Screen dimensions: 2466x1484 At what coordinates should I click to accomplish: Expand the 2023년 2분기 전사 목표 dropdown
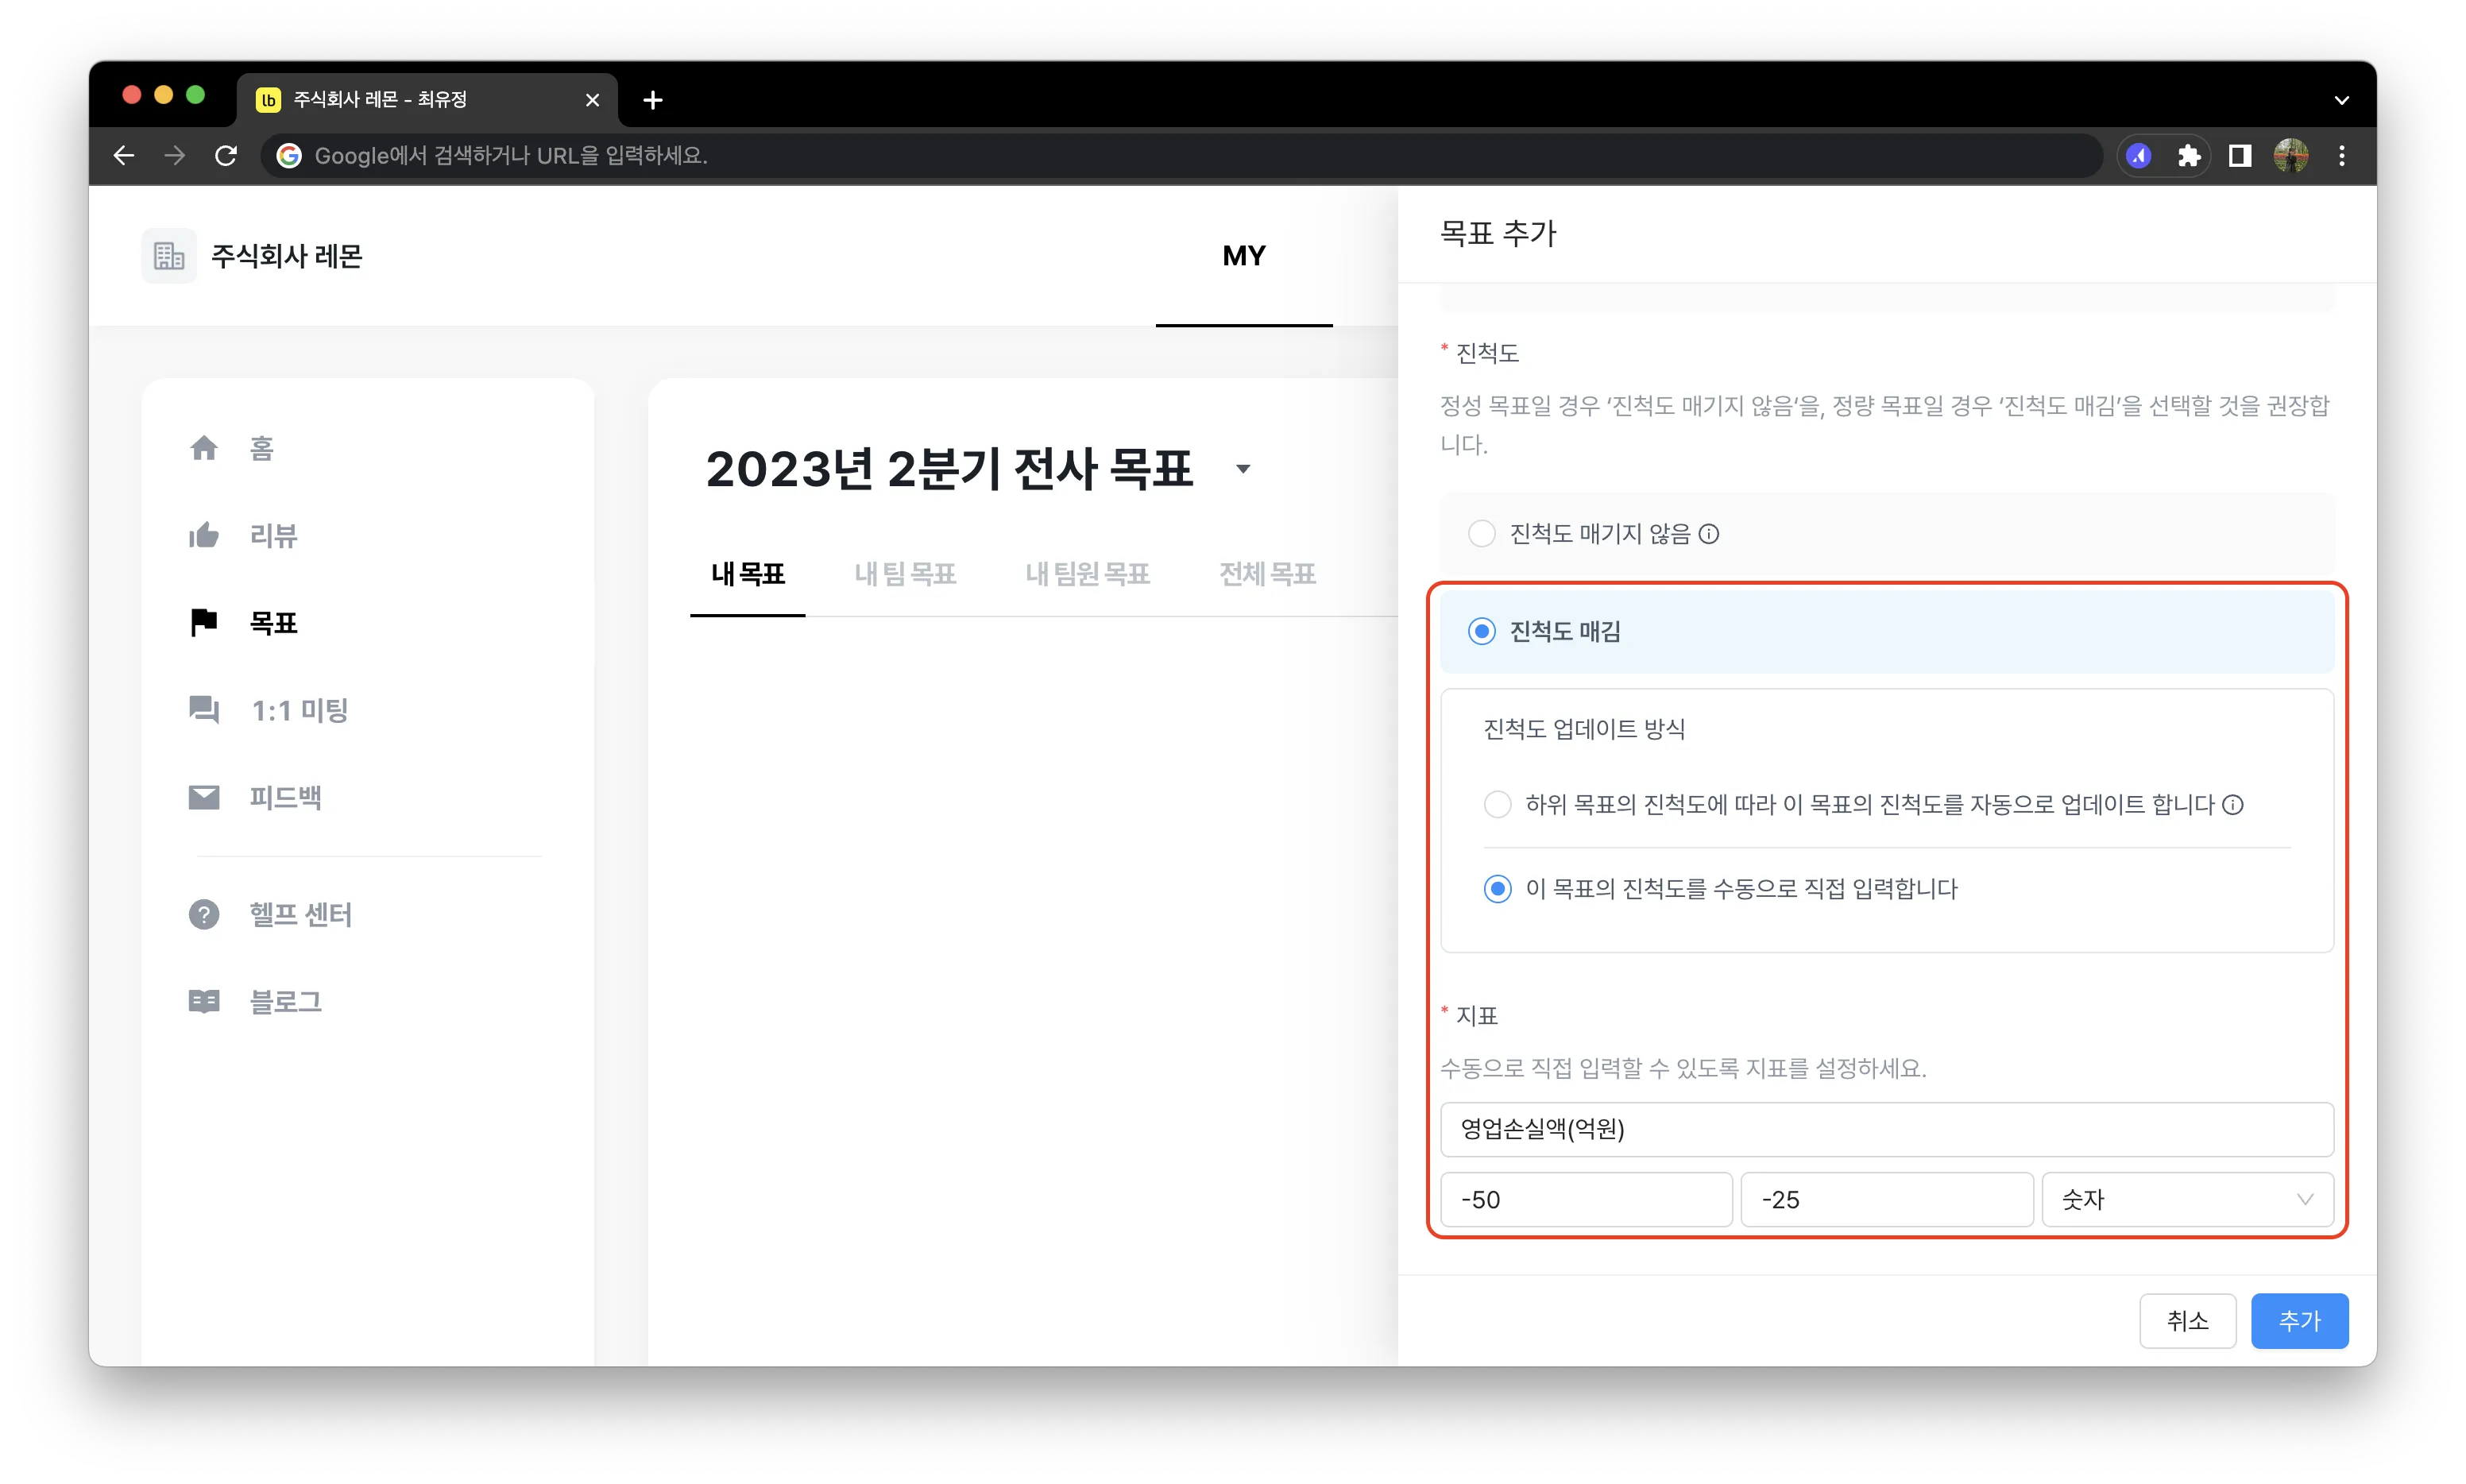tap(1243, 469)
